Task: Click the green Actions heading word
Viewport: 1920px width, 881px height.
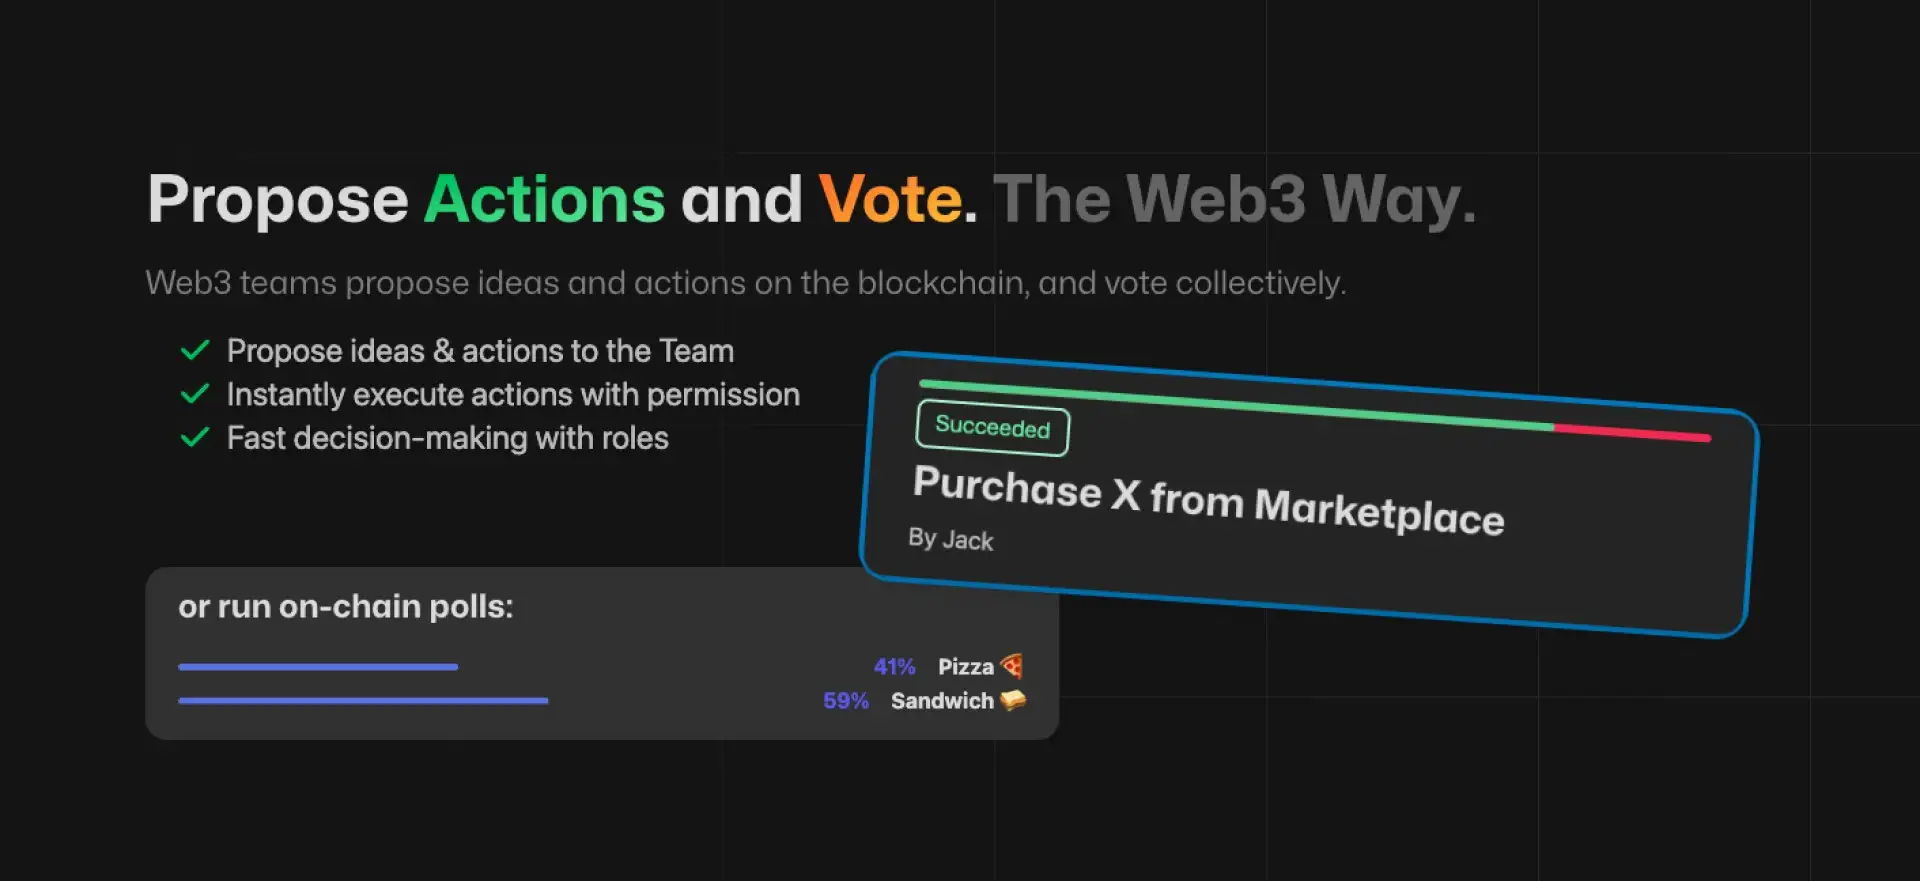Action: (544, 199)
